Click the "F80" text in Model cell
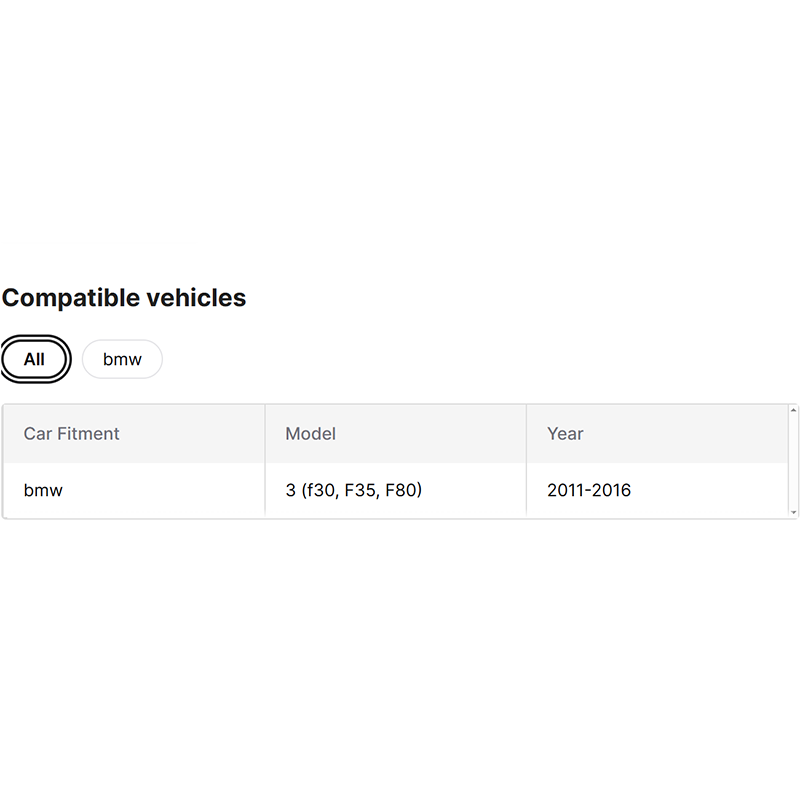 point(400,490)
